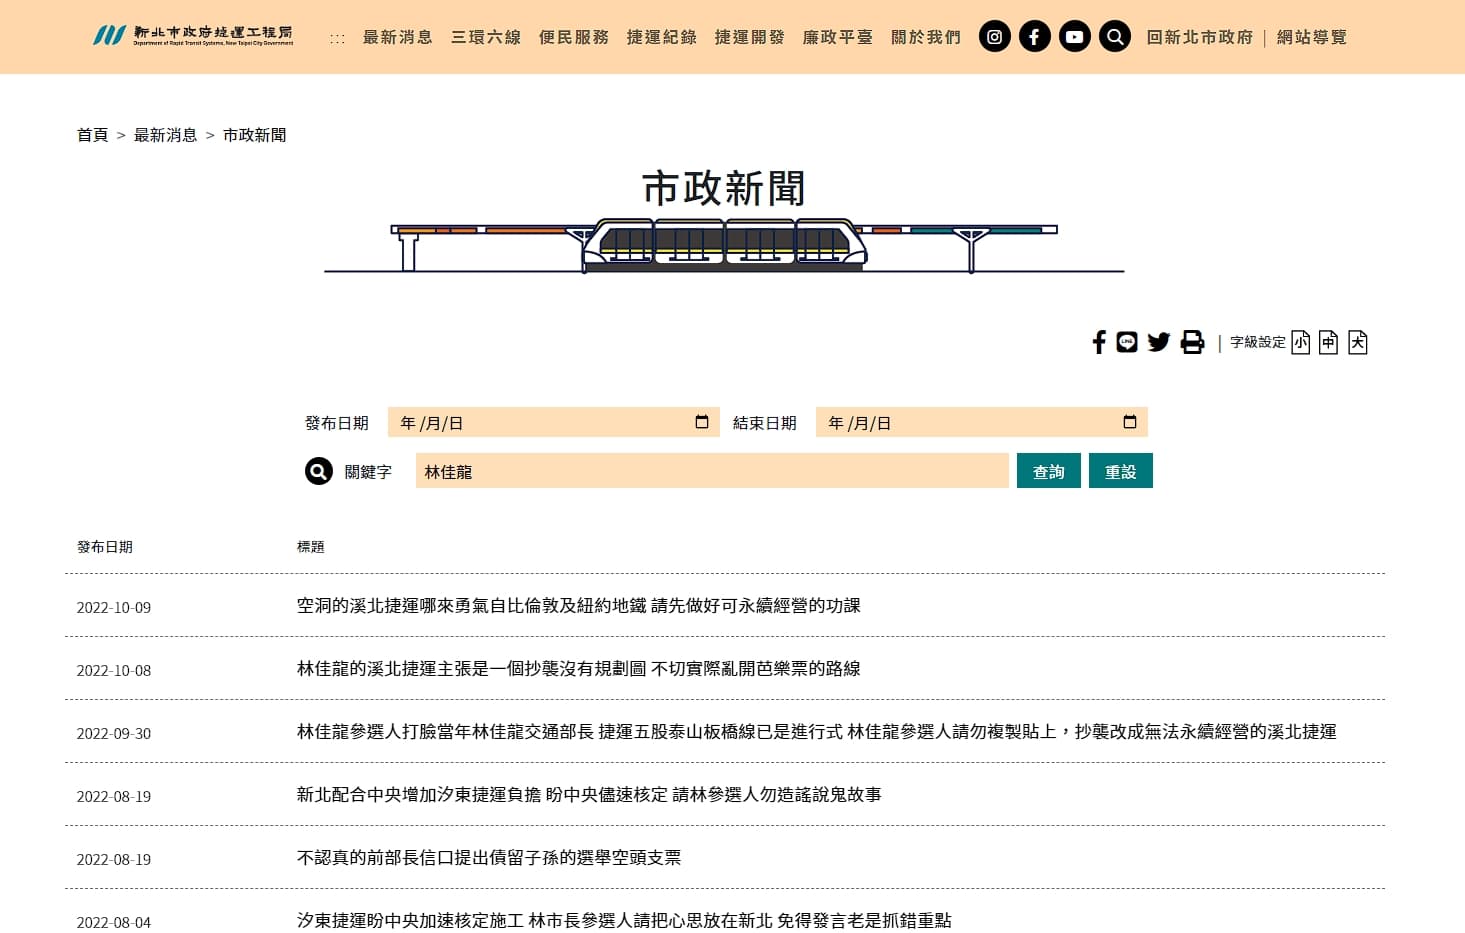Go to 回新北市政府 link
1465x933 pixels.
1200,37
